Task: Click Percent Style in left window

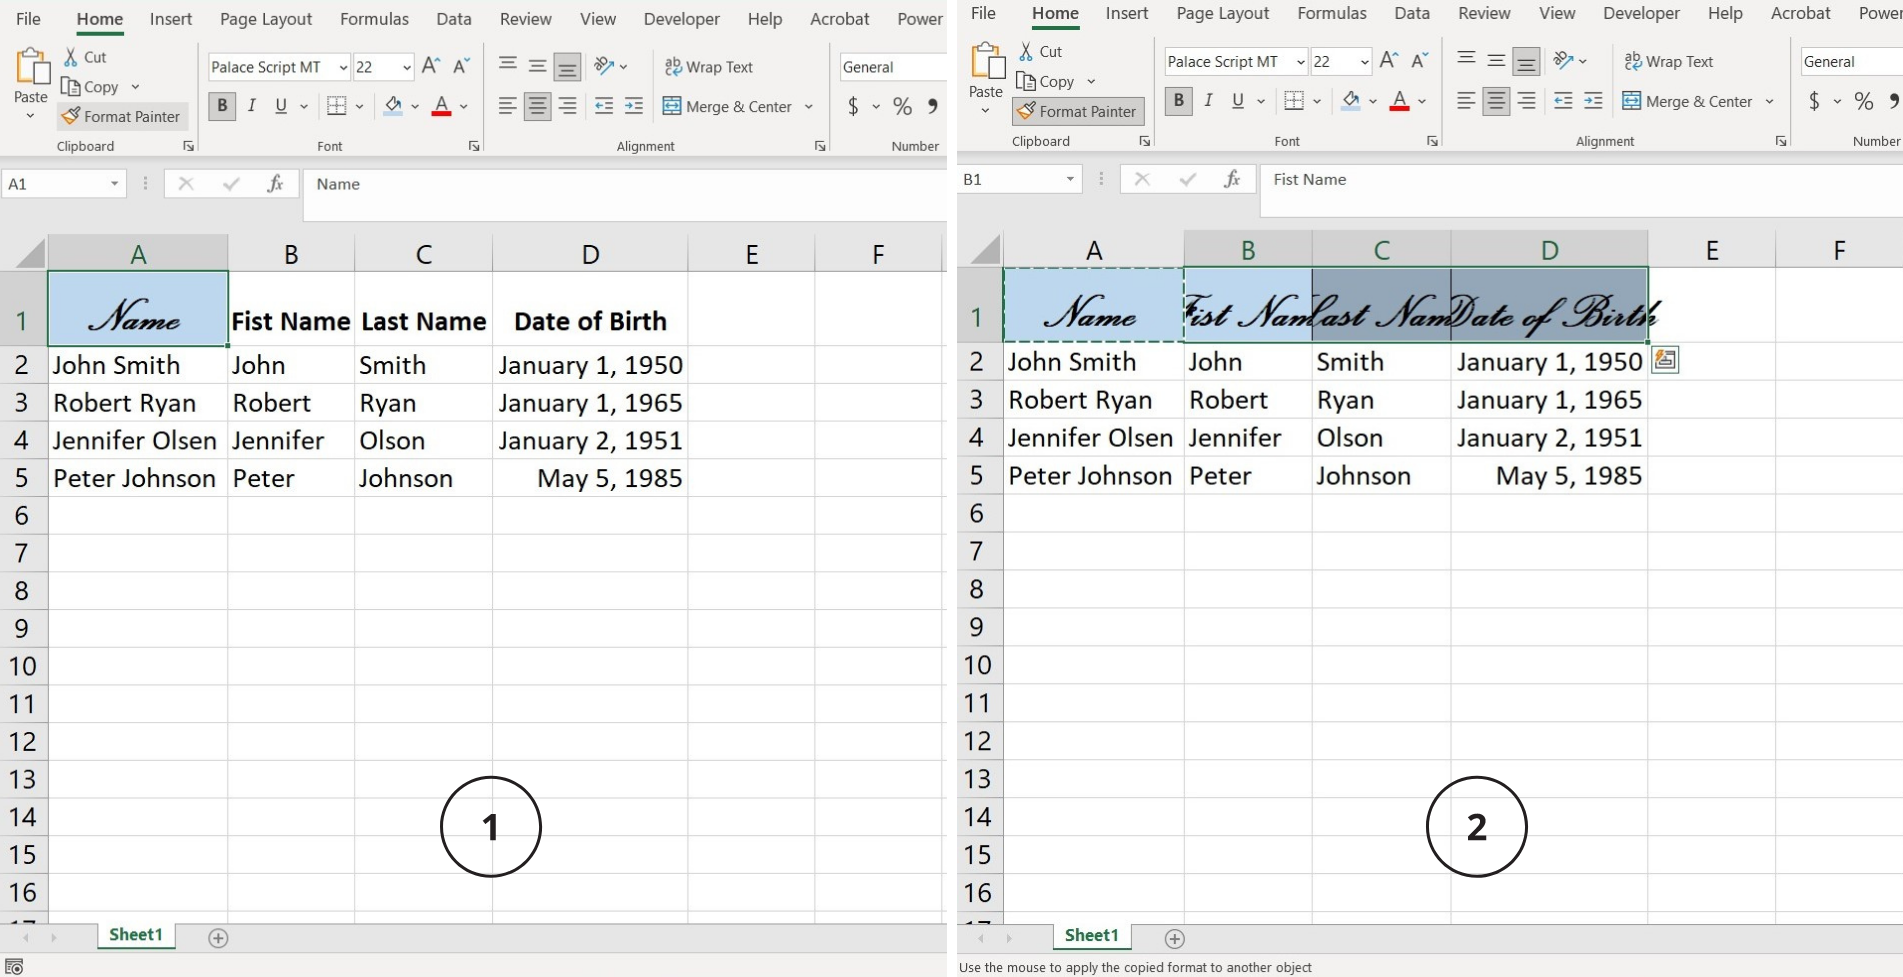Action: click(903, 106)
